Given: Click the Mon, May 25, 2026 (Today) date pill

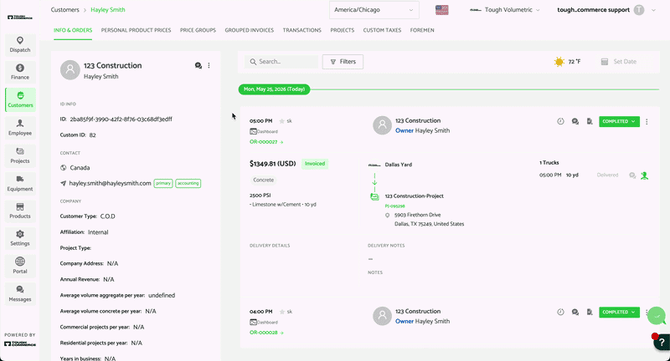Looking at the screenshot, I should [274, 89].
